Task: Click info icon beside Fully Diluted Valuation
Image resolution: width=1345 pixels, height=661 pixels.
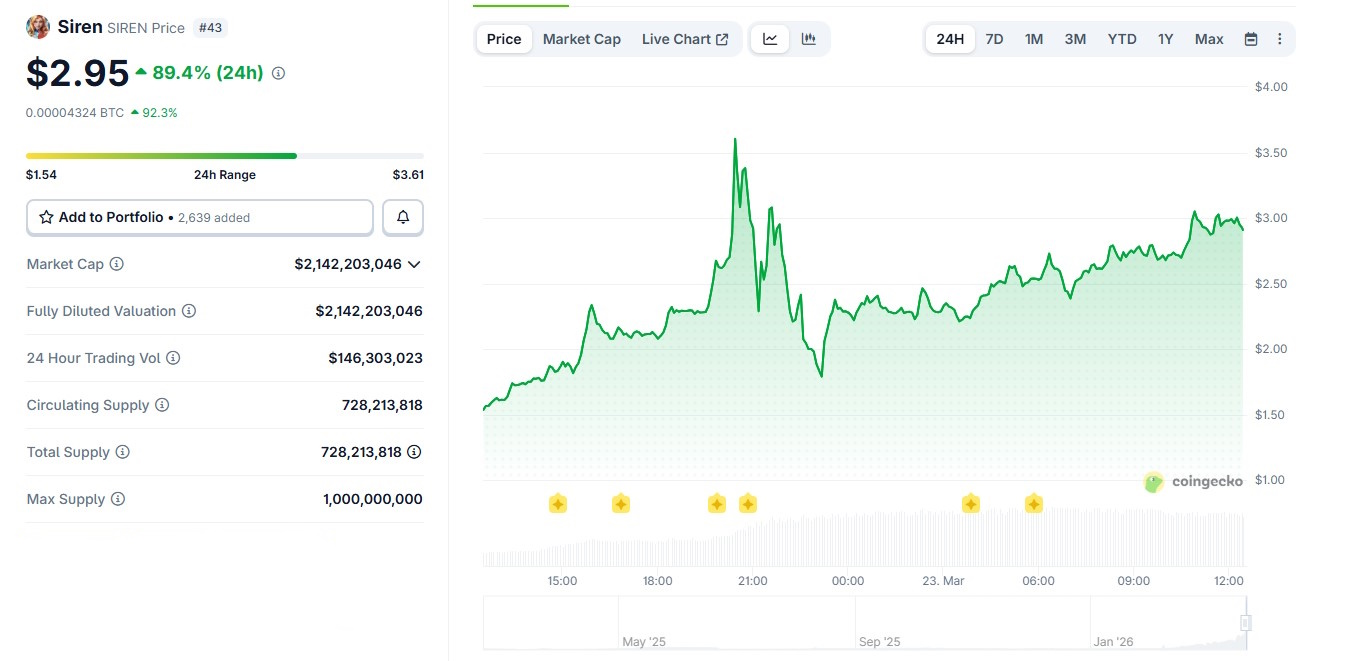Action: tap(189, 311)
